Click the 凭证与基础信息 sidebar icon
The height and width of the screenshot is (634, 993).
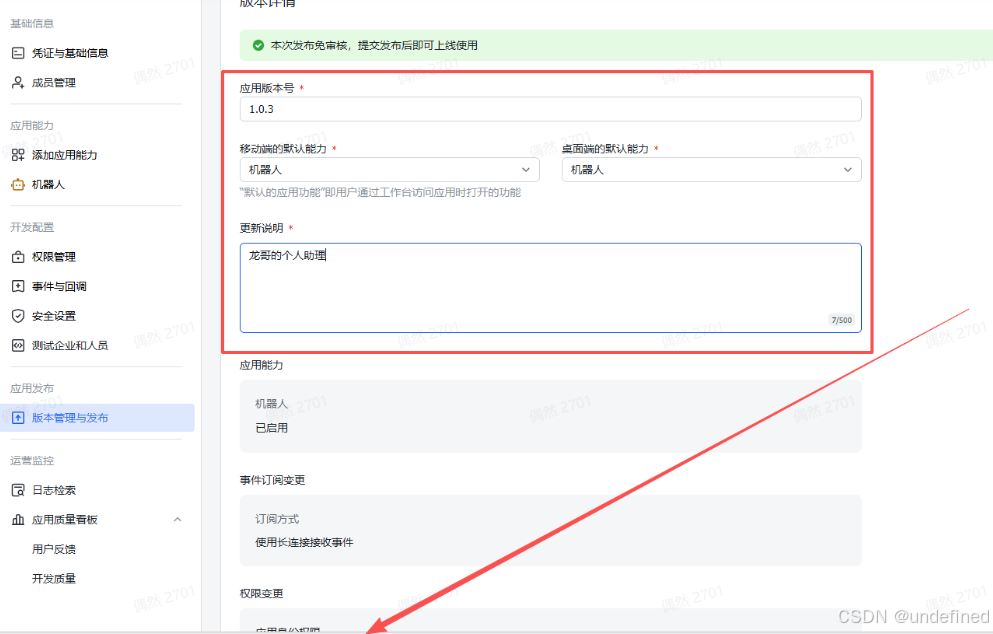[x=18, y=53]
